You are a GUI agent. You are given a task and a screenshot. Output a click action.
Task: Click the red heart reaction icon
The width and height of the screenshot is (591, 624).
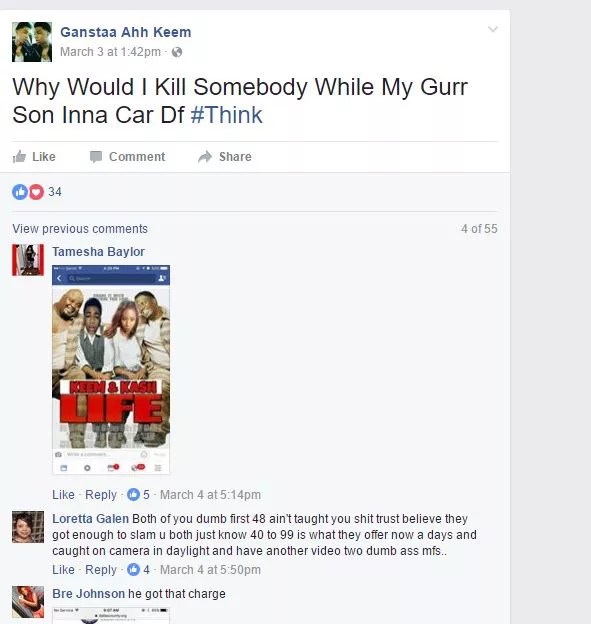(36, 192)
